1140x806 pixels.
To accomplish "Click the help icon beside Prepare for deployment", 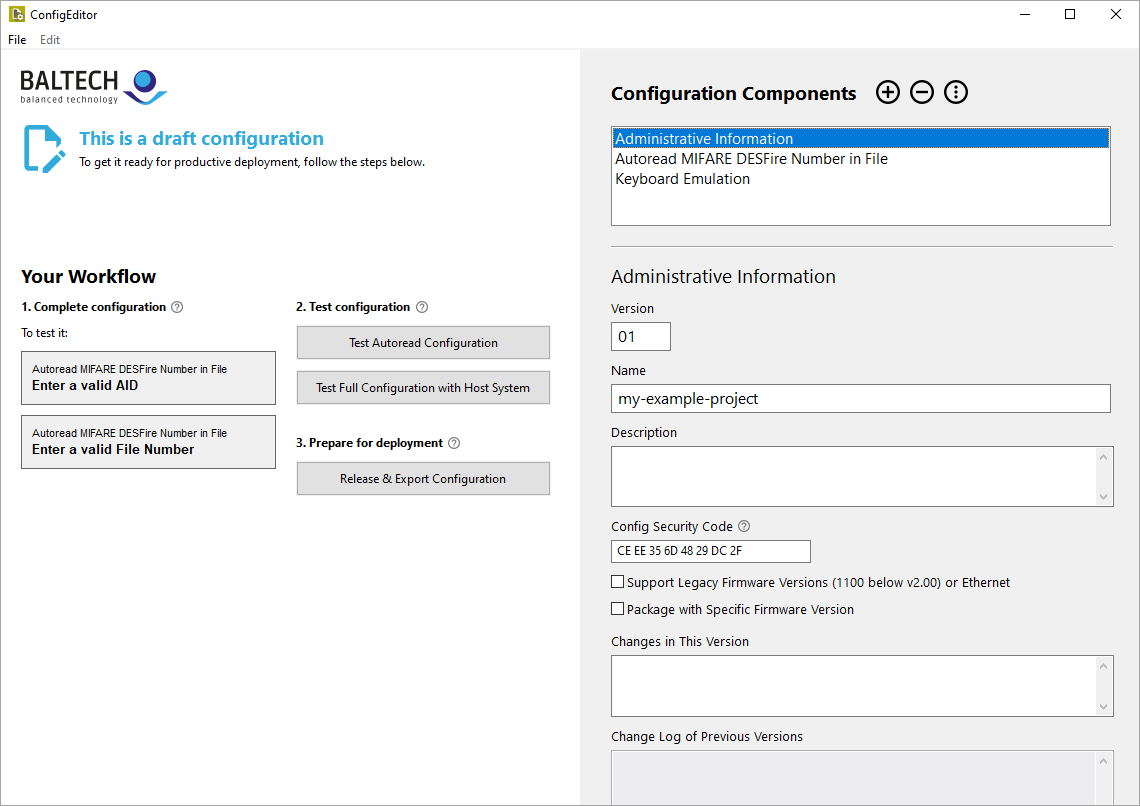I will pos(454,443).
